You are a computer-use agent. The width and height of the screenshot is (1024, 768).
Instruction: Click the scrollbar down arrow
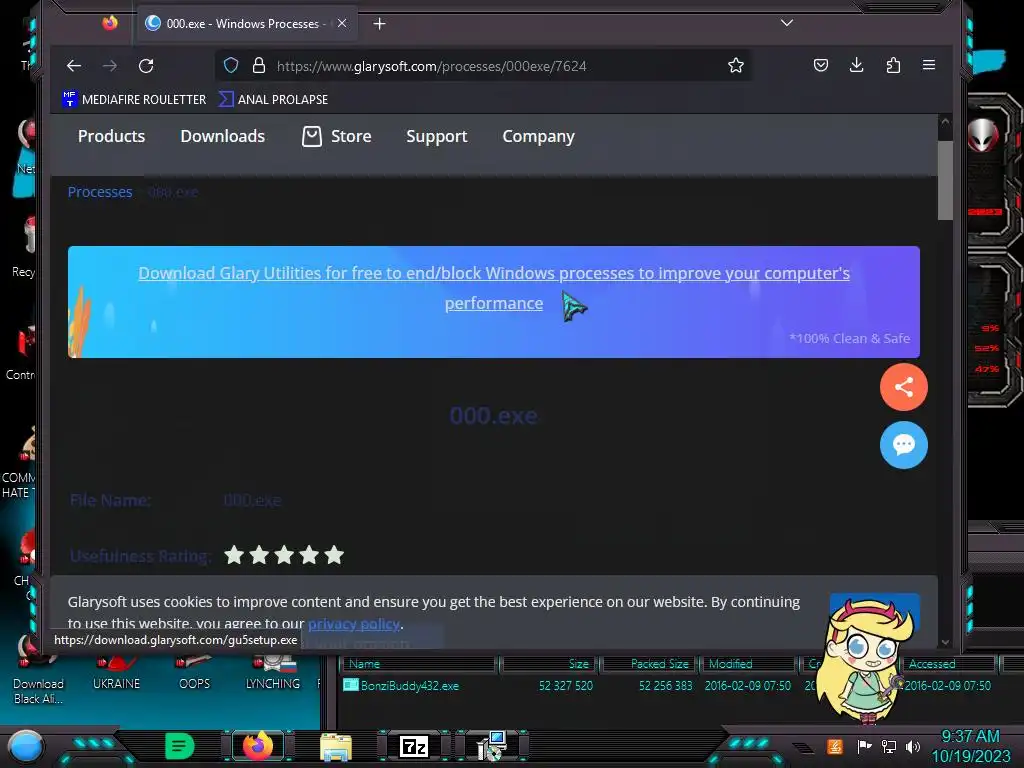[944, 643]
